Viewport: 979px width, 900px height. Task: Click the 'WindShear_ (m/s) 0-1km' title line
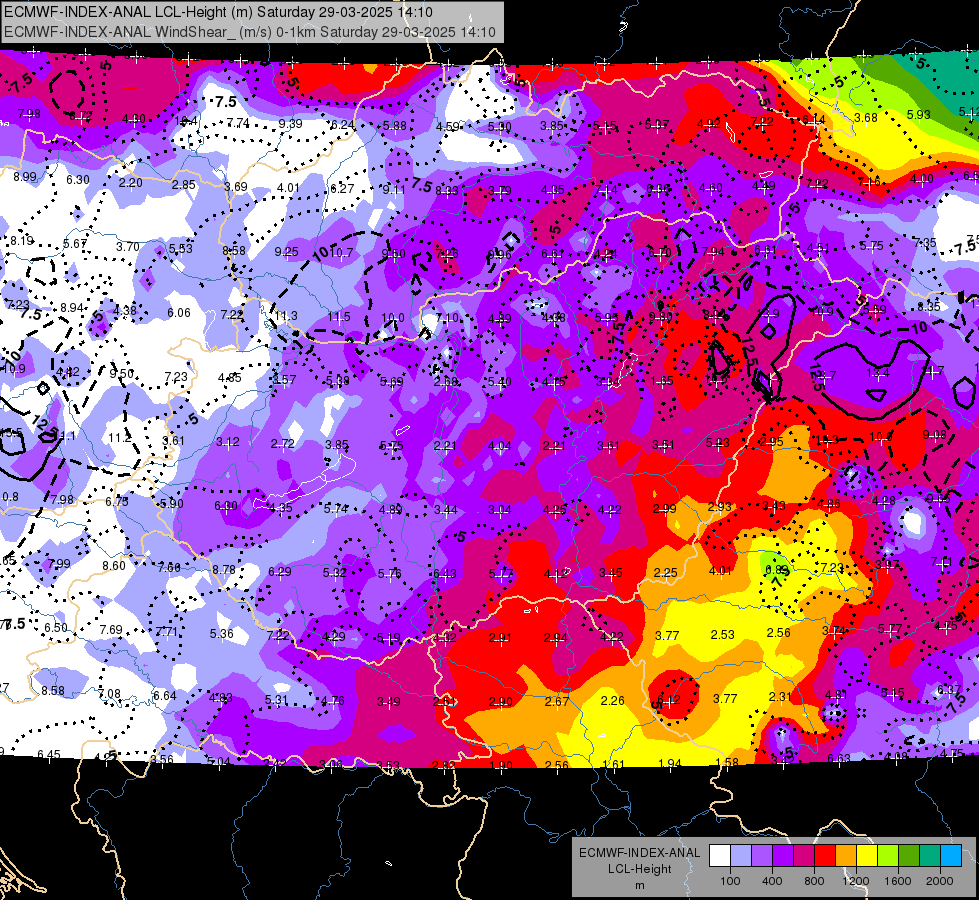(x=250, y=32)
